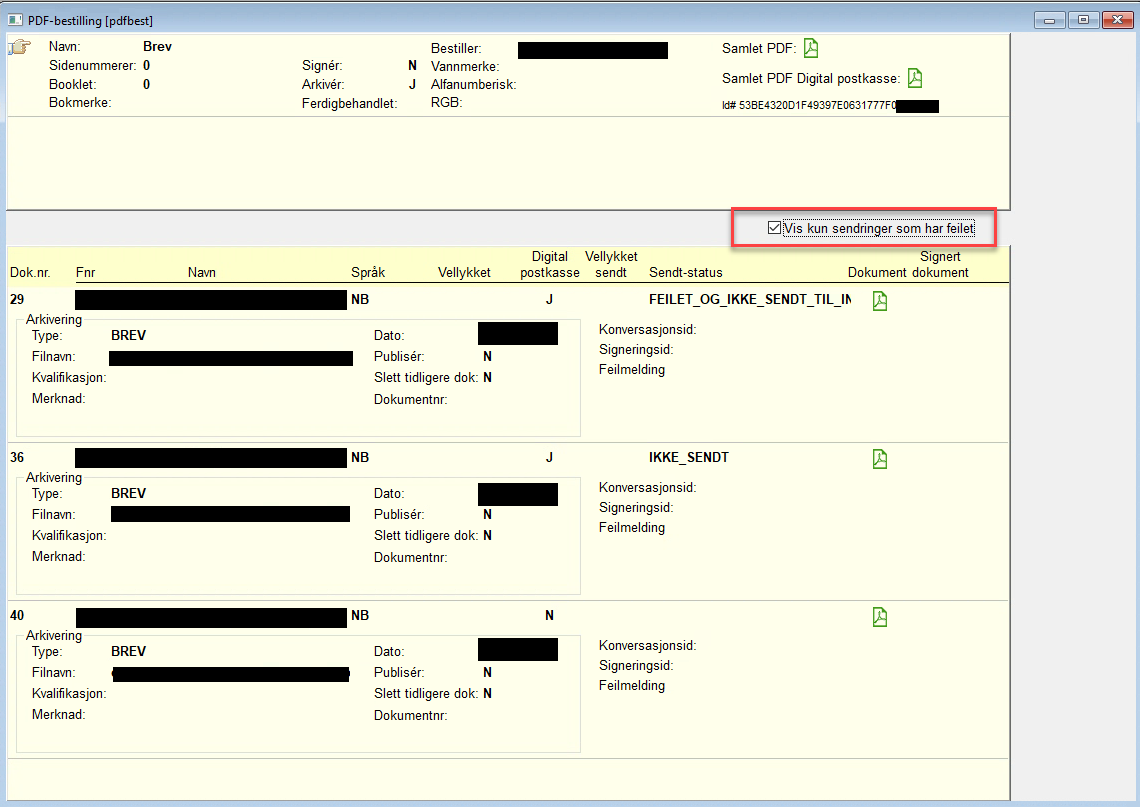This screenshot has width=1140, height=807.
Task: Click 'Konversasjonsid:' label in document 36 row
Action: (x=647, y=487)
